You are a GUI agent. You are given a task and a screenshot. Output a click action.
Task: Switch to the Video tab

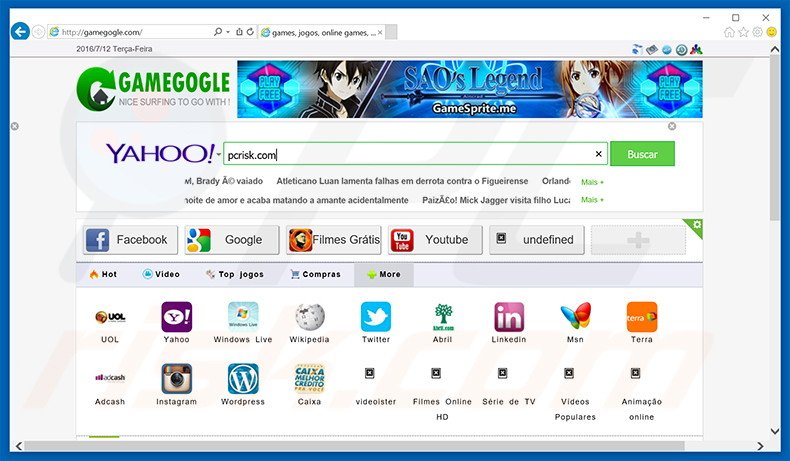161,274
